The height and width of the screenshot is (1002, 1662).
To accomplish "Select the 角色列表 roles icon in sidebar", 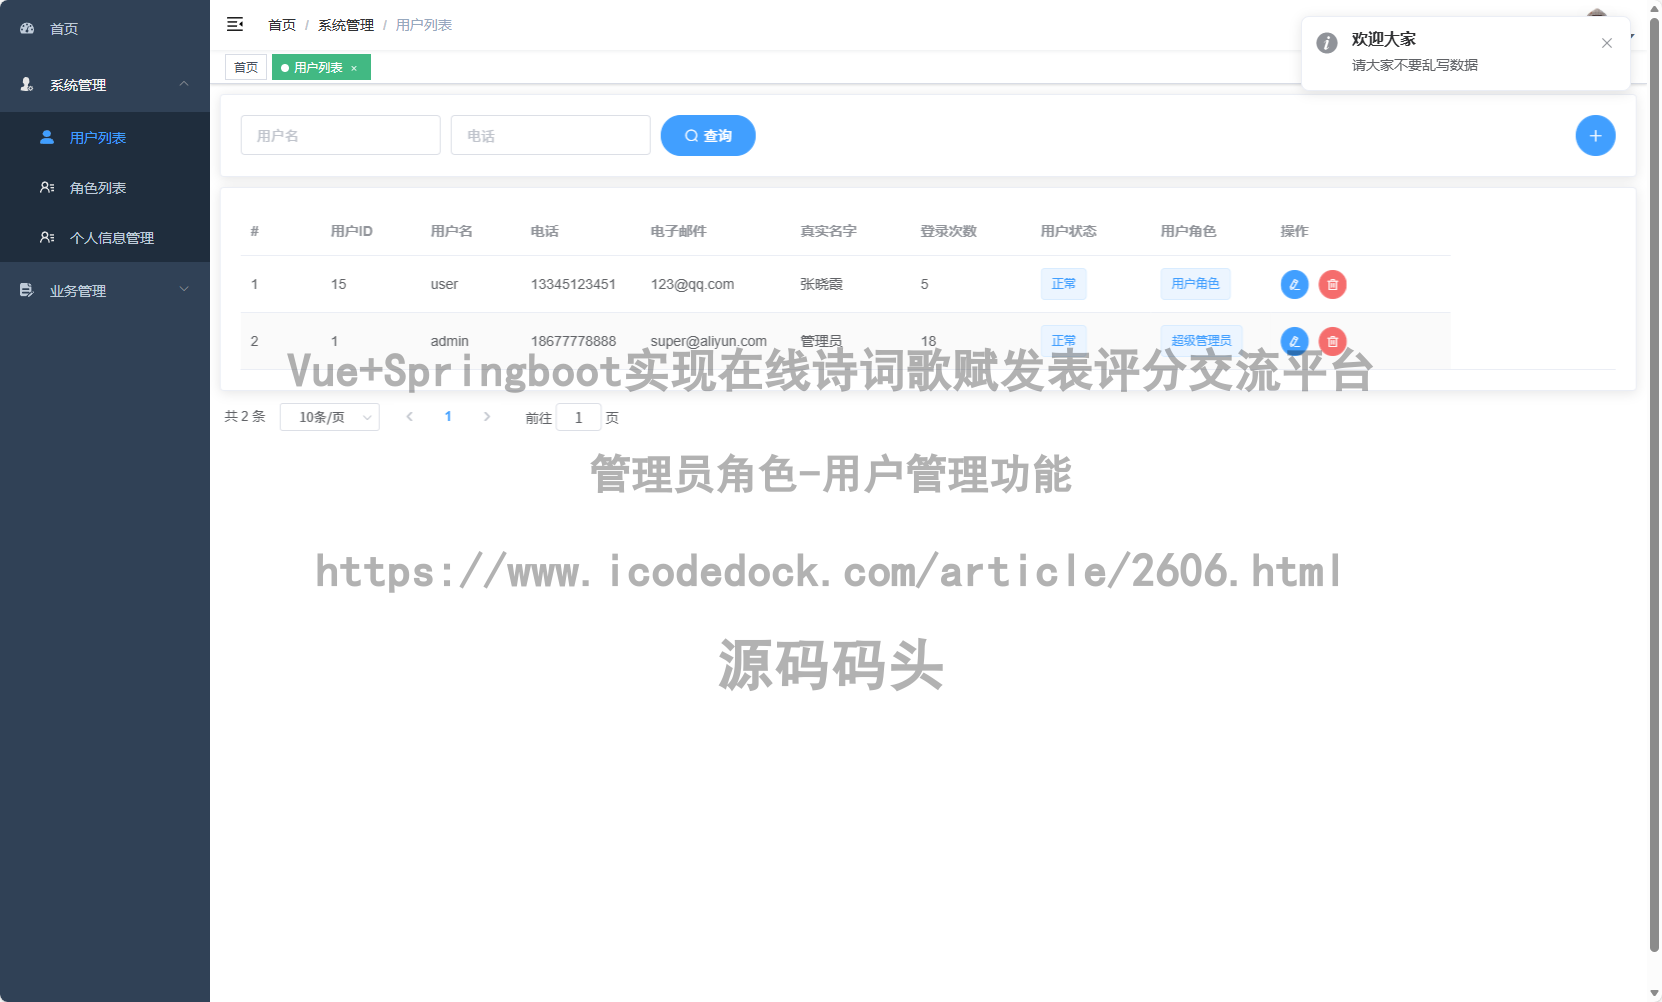I will point(46,187).
